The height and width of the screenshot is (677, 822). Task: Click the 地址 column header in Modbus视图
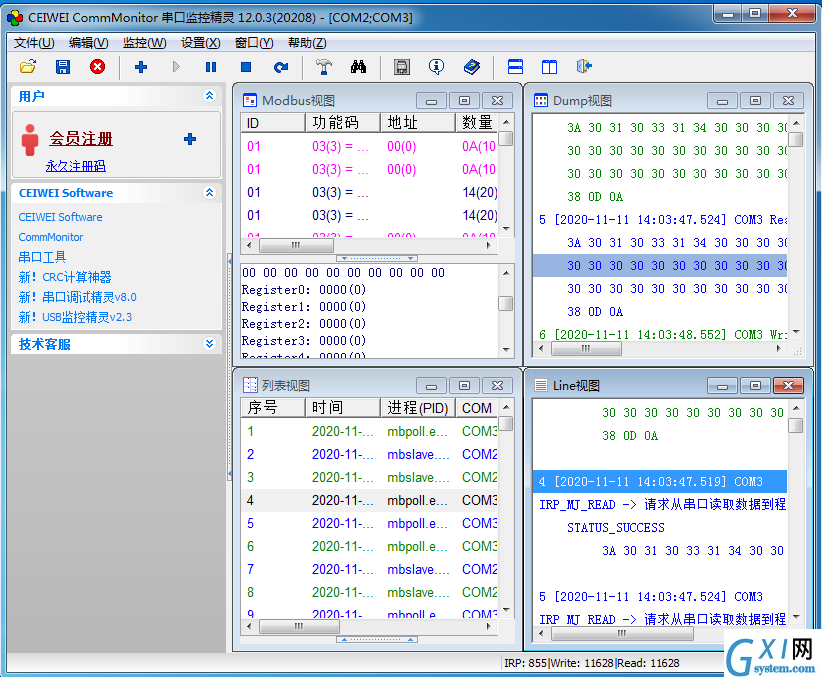(418, 123)
